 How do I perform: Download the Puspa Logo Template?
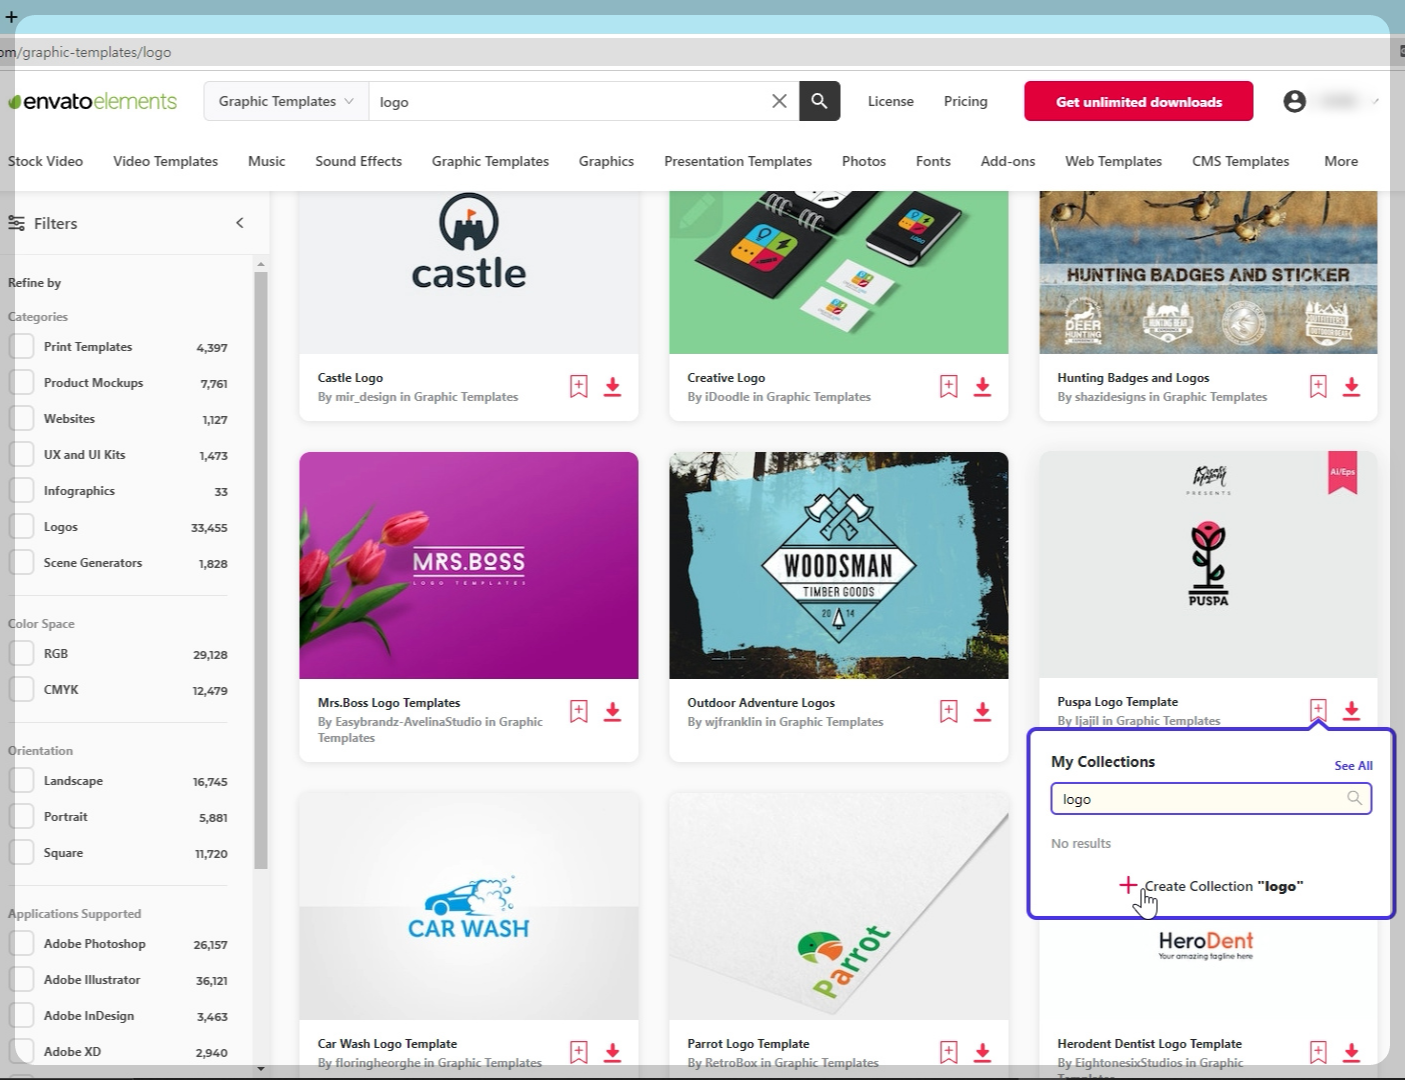[1352, 711]
